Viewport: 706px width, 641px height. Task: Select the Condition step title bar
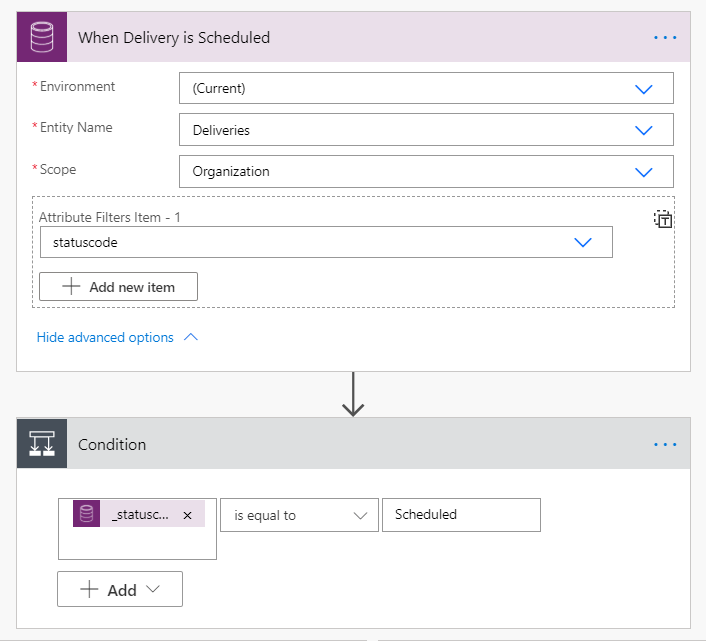pyautogui.click(x=350, y=444)
